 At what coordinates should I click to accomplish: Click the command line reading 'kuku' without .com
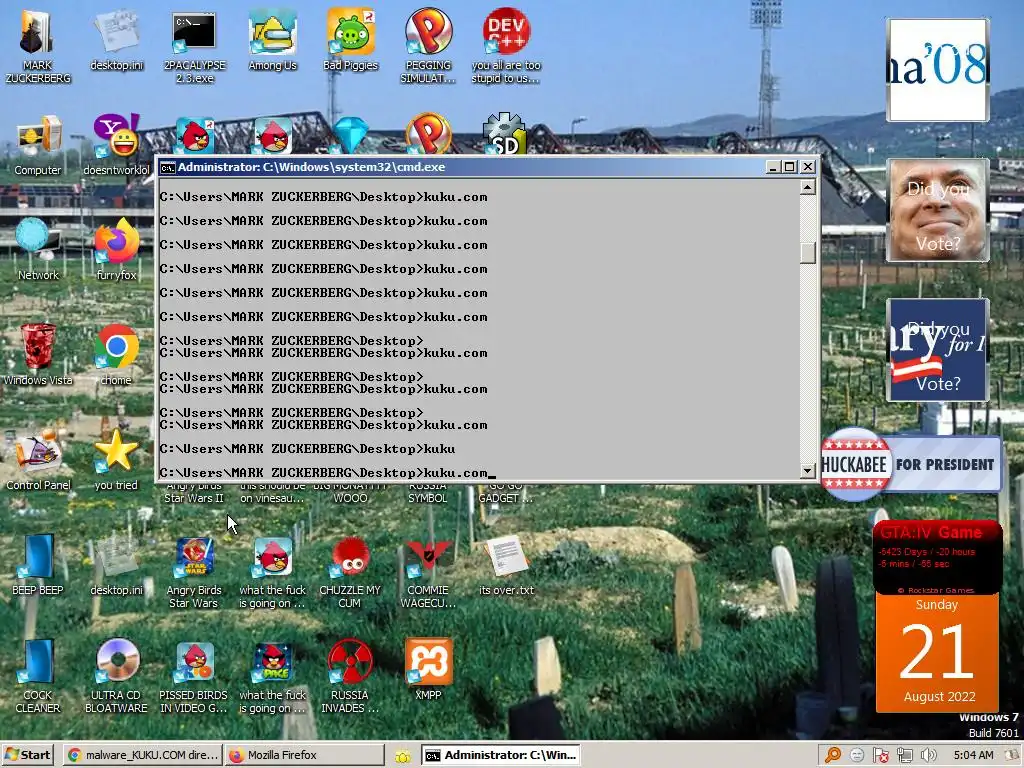[x=307, y=449]
